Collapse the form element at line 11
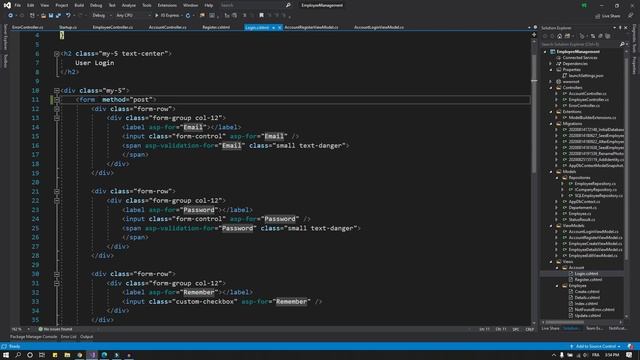 (x=57, y=100)
